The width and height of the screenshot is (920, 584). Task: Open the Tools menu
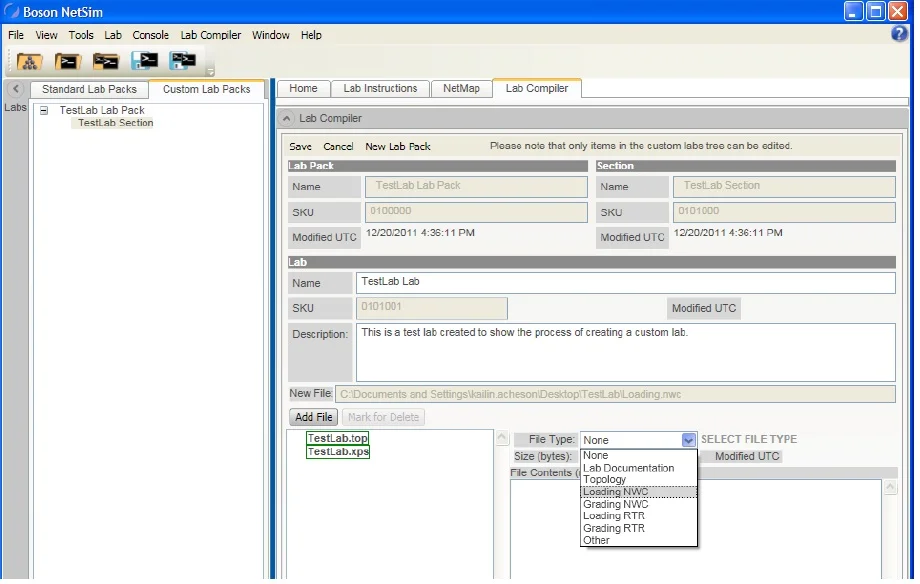click(81, 35)
